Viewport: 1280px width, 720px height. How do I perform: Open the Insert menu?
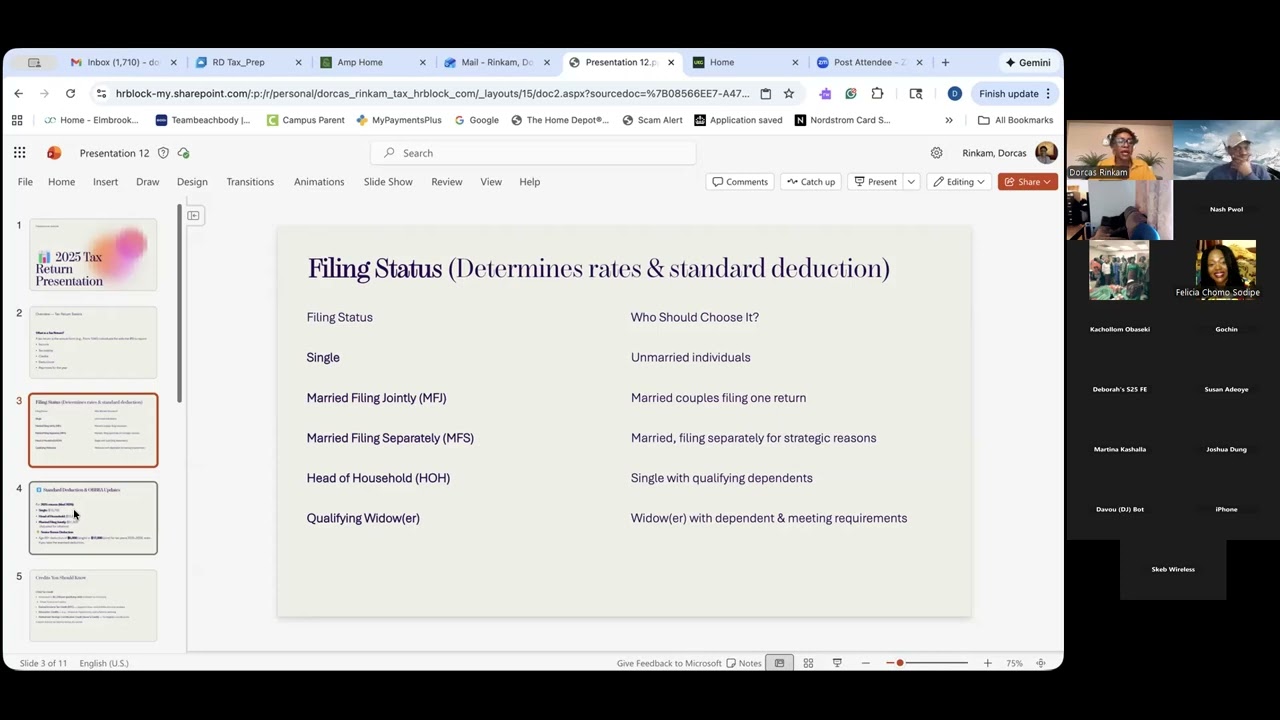(x=105, y=182)
